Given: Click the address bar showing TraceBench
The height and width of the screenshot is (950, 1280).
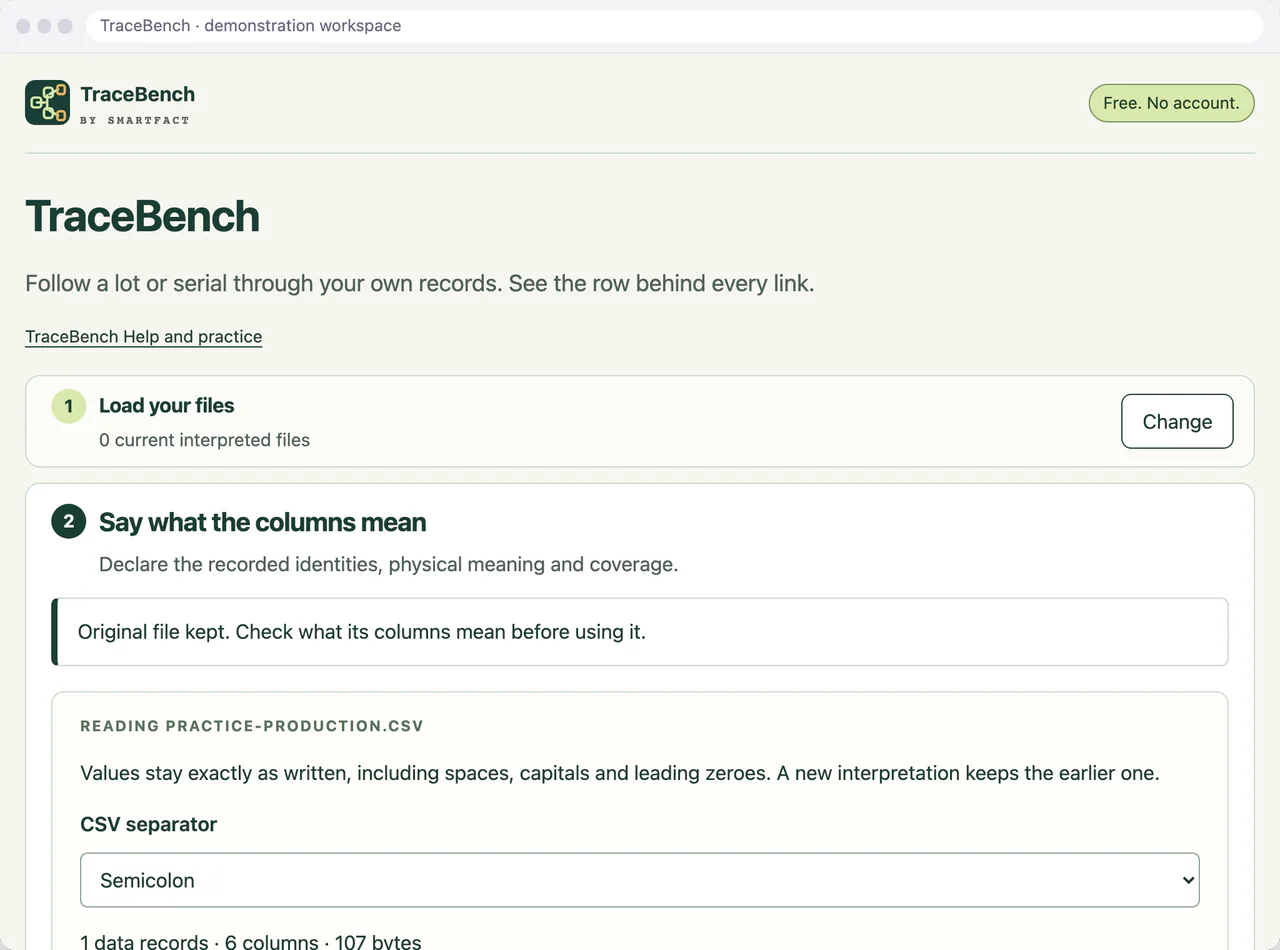Looking at the screenshot, I should 675,26.
